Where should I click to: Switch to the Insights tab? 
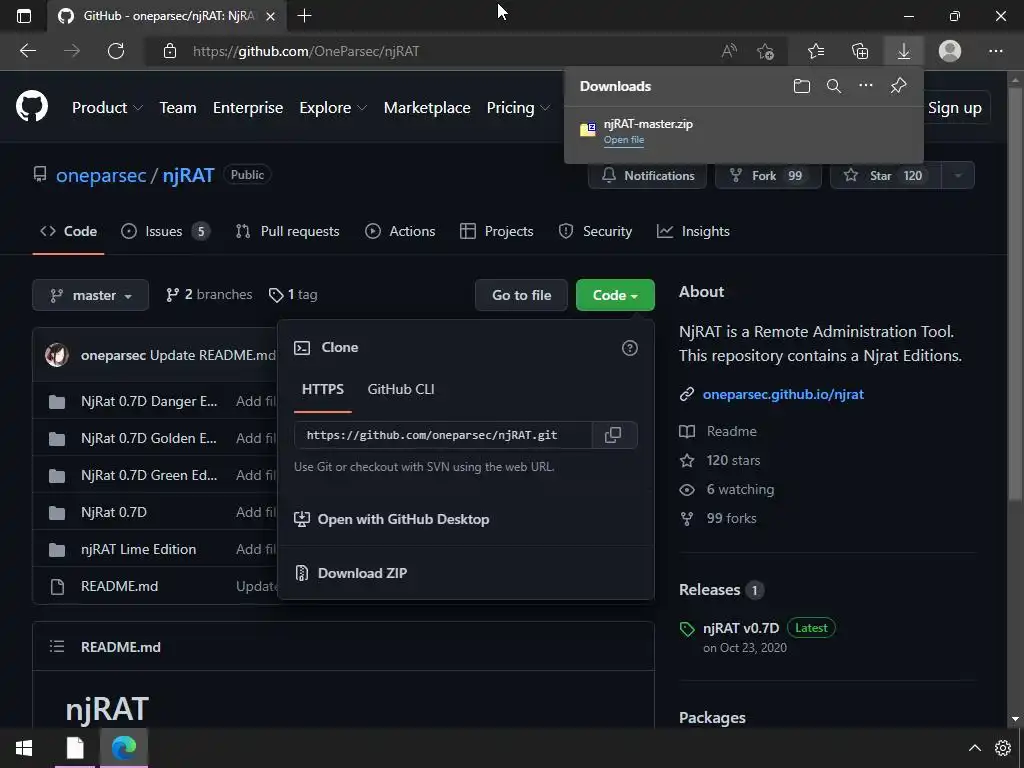[x=694, y=231]
